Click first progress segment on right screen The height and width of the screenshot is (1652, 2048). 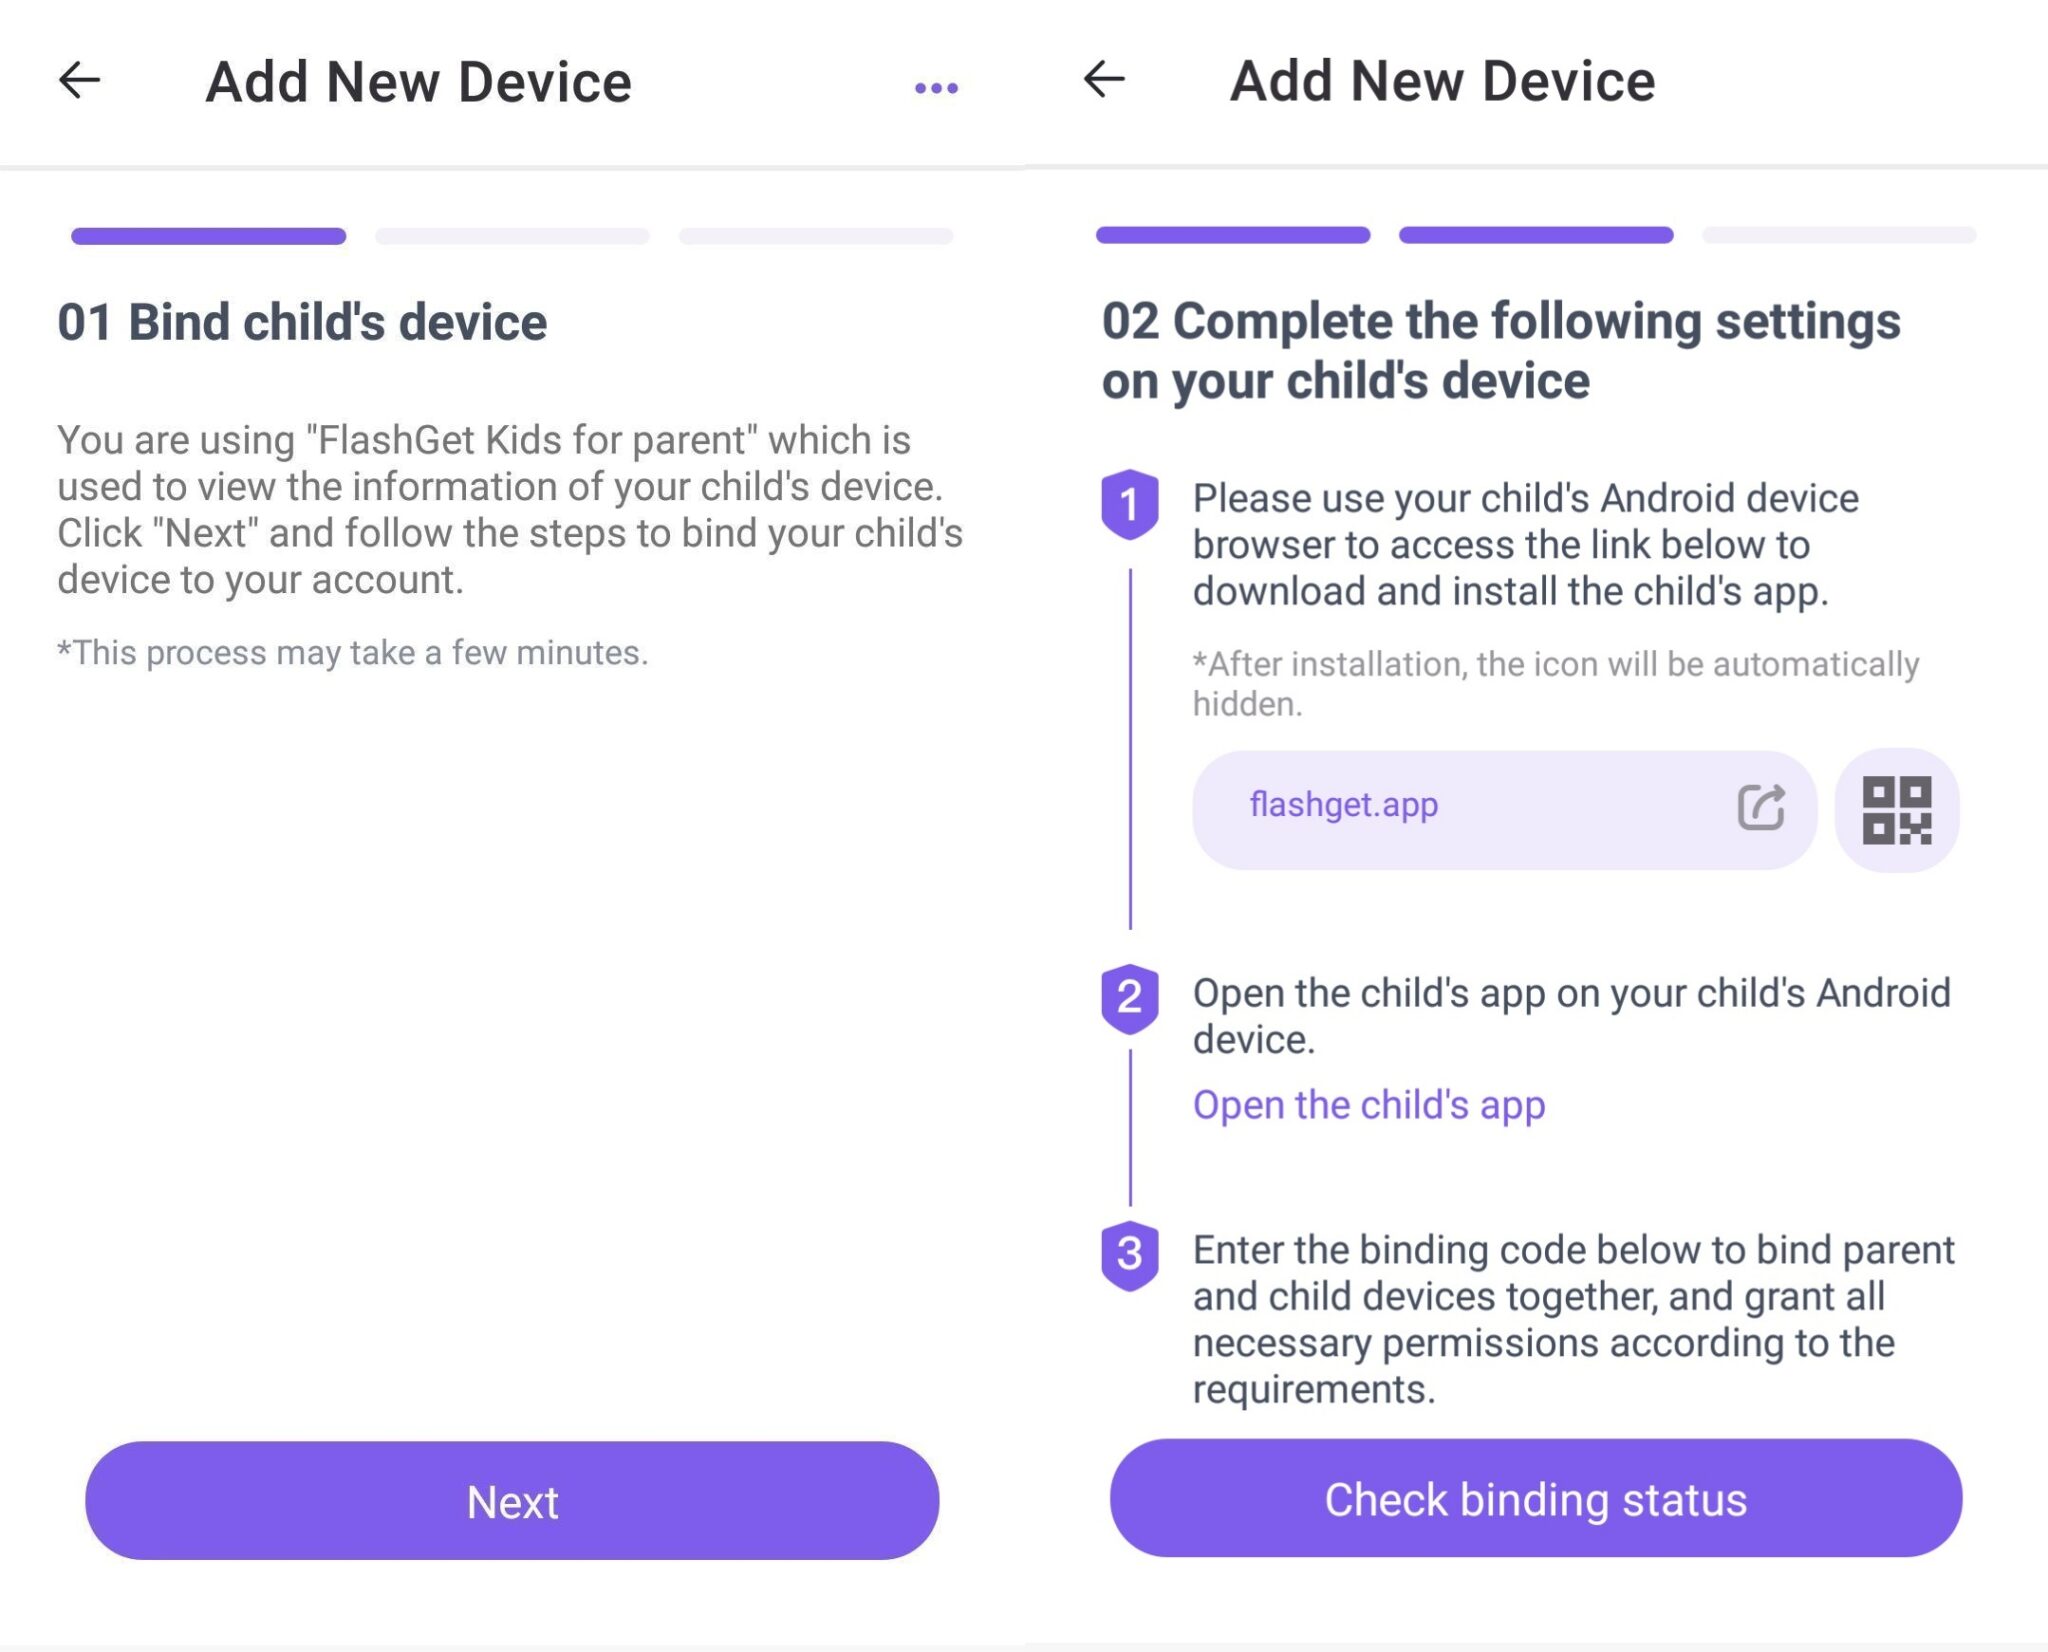[x=1233, y=235]
